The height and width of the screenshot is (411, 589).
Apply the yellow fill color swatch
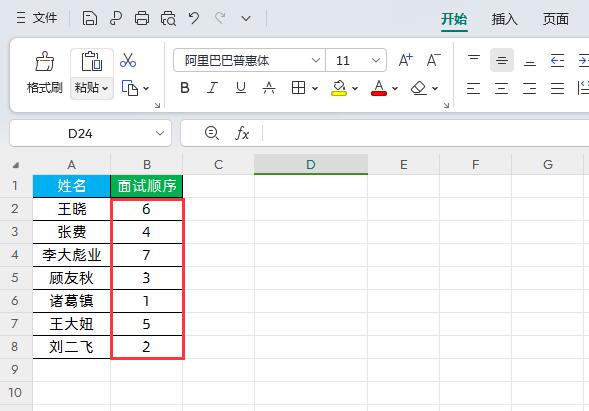pos(338,88)
